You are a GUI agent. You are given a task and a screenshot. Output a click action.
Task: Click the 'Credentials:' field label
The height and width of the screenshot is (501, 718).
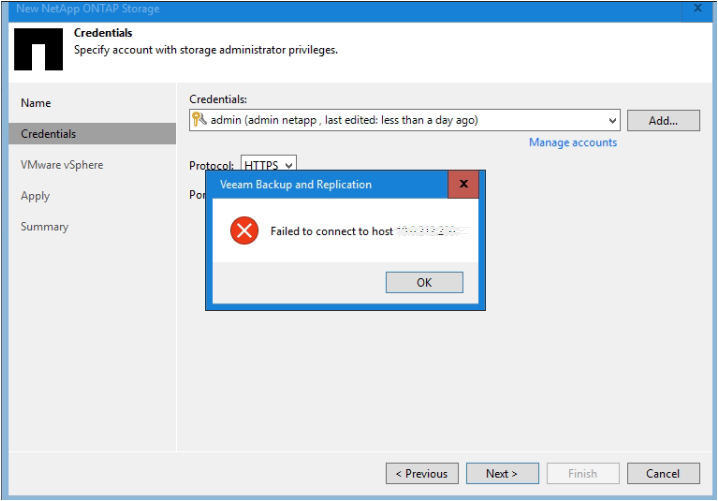pyautogui.click(x=218, y=99)
